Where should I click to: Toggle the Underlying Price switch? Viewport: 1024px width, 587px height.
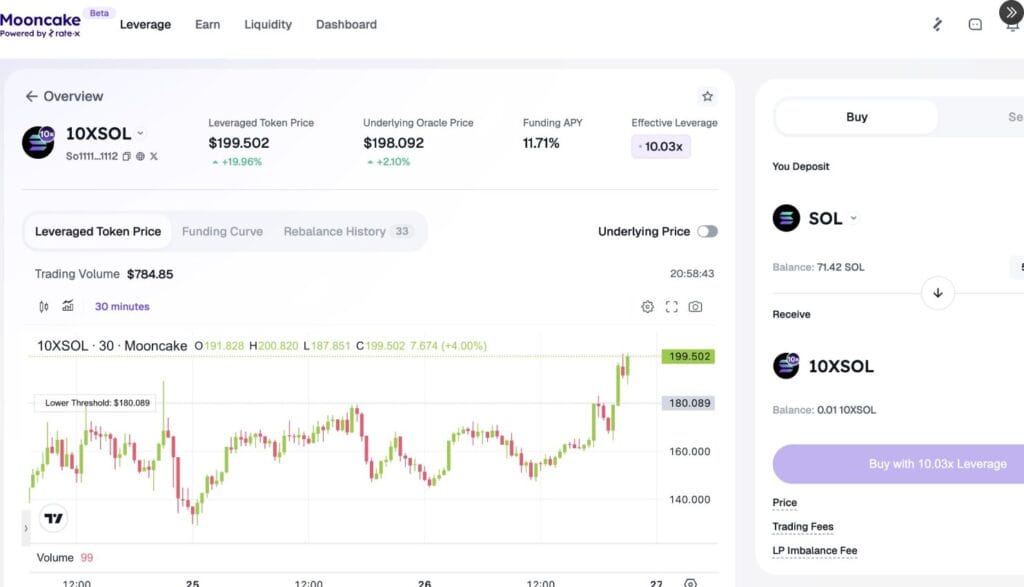coord(708,231)
